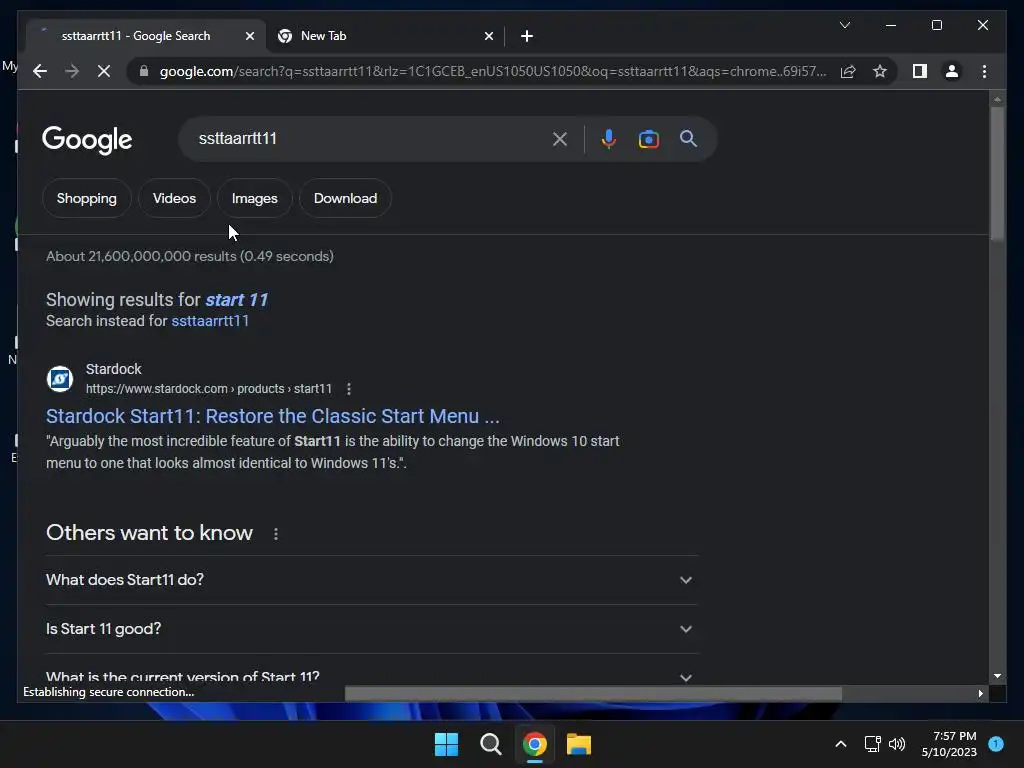Open Chrome from the taskbar
Screen dimensions: 1024x768
pyautogui.click(x=535, y=744)
